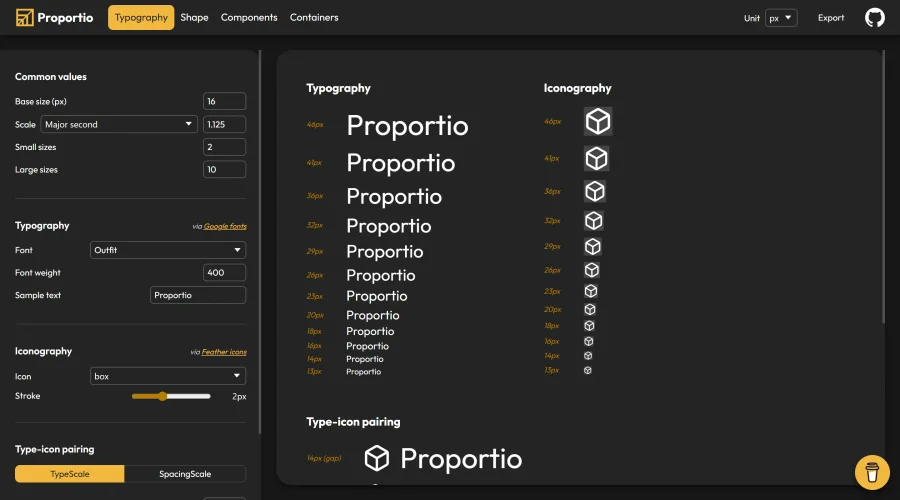Screen dimensions: 900x500
Task: Open the Unit px dropdown
Action: point(781,18)
